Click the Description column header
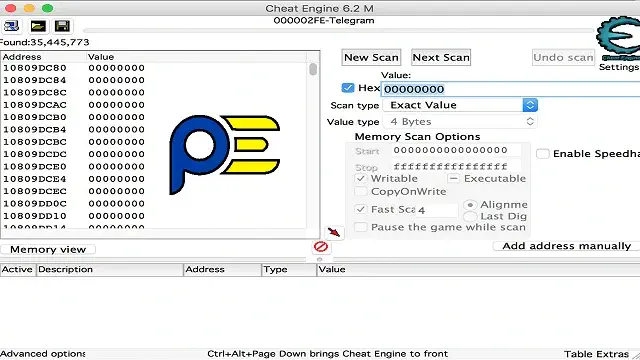640x360 pixels. click(110, 269)
